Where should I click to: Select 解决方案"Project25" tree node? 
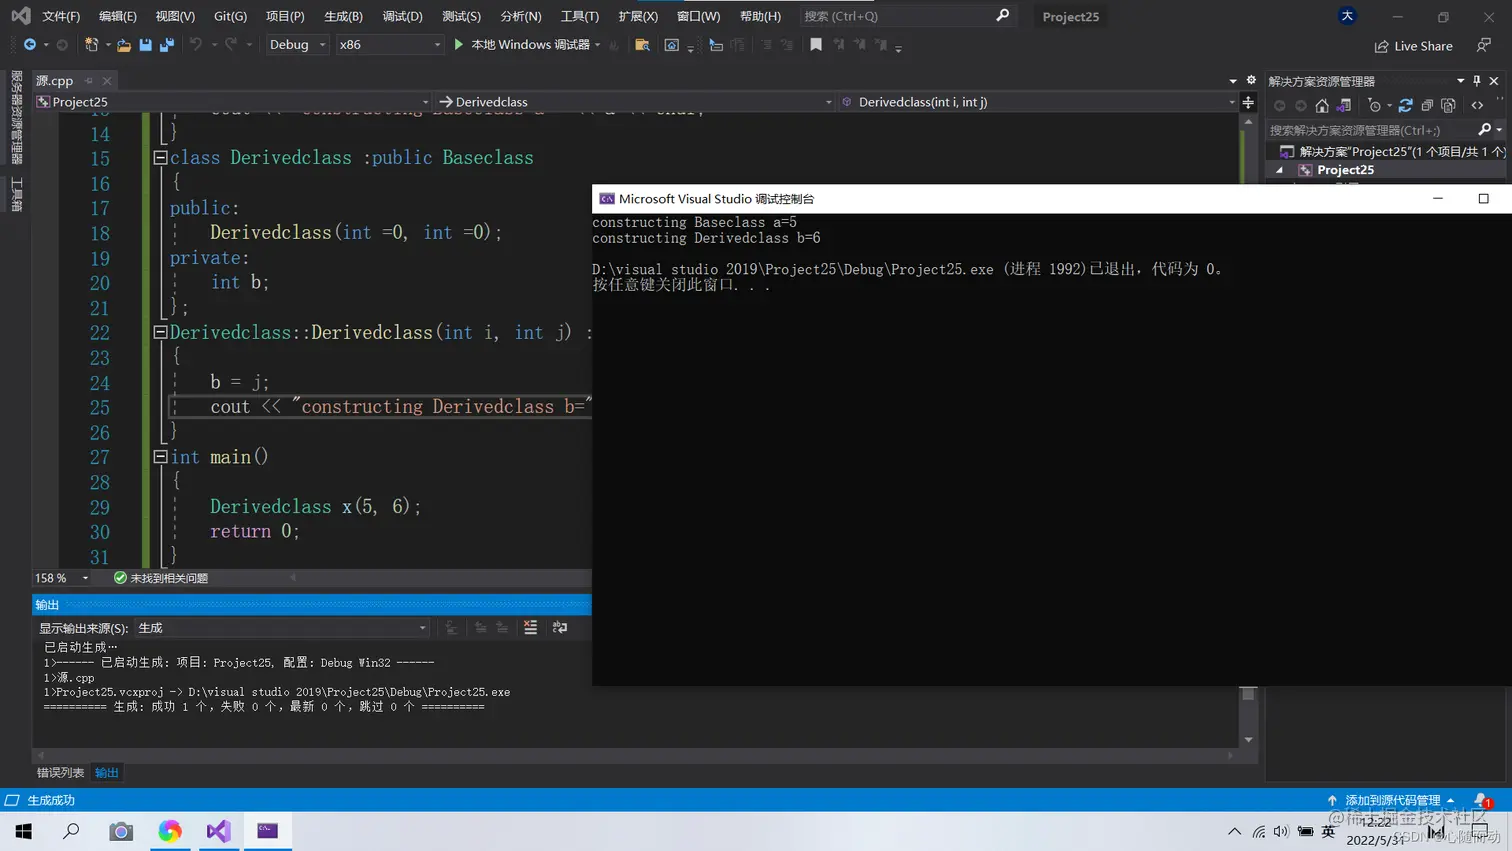pyautogui.click(x=1394, y=152)
